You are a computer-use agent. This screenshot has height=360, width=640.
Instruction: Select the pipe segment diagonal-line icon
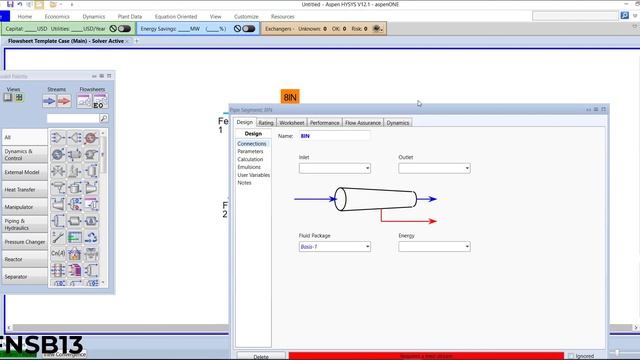point(58,237)
